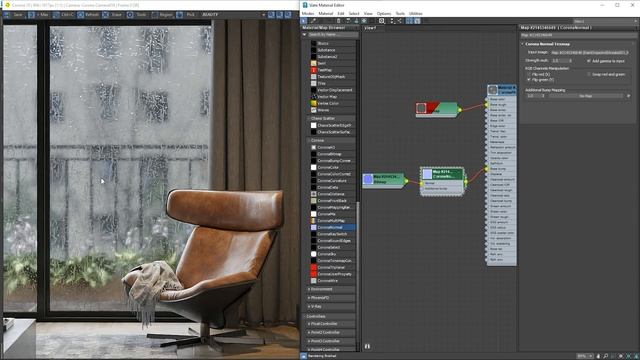Click the Search by Name field

[333, 35]
